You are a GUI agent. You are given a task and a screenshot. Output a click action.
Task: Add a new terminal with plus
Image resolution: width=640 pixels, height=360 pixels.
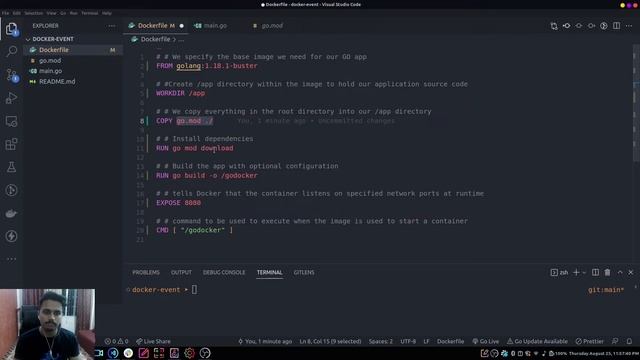pos(576,272)
